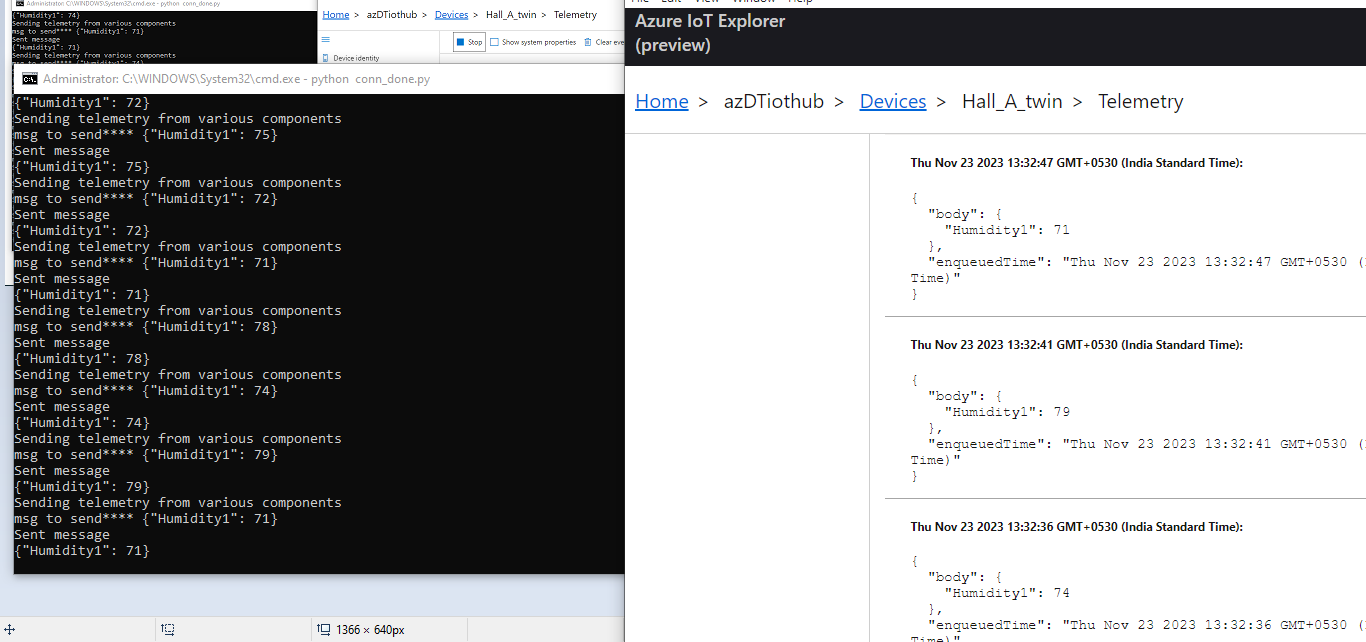The height and width of the screenshot is (642, 1366).
Task: Click the msg to send Humidity1 78 line
Action: click(146, 327)
